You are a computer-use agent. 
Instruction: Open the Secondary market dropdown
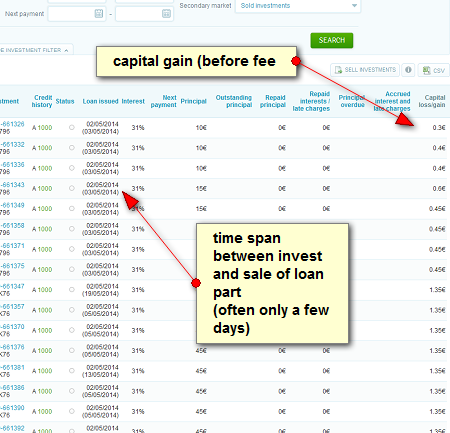pos(298,6)
